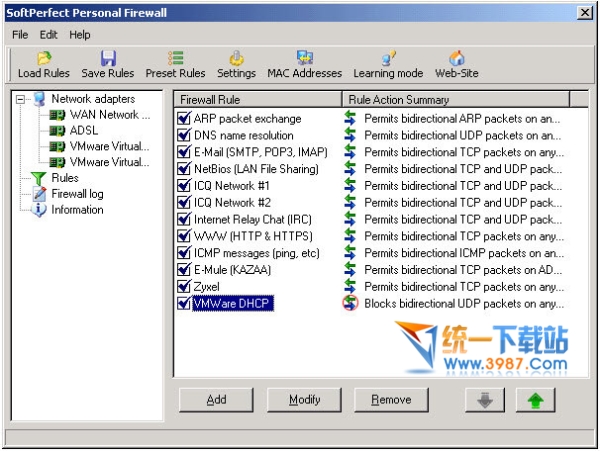Toggle the NetBios LAN File Sharing checkbox
Image resolution: width=600 pixels, height=452 pixels.
184,169
